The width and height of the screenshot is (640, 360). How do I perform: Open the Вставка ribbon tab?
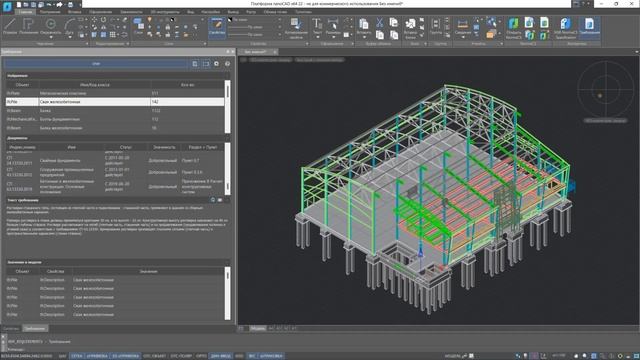(74, 12)
